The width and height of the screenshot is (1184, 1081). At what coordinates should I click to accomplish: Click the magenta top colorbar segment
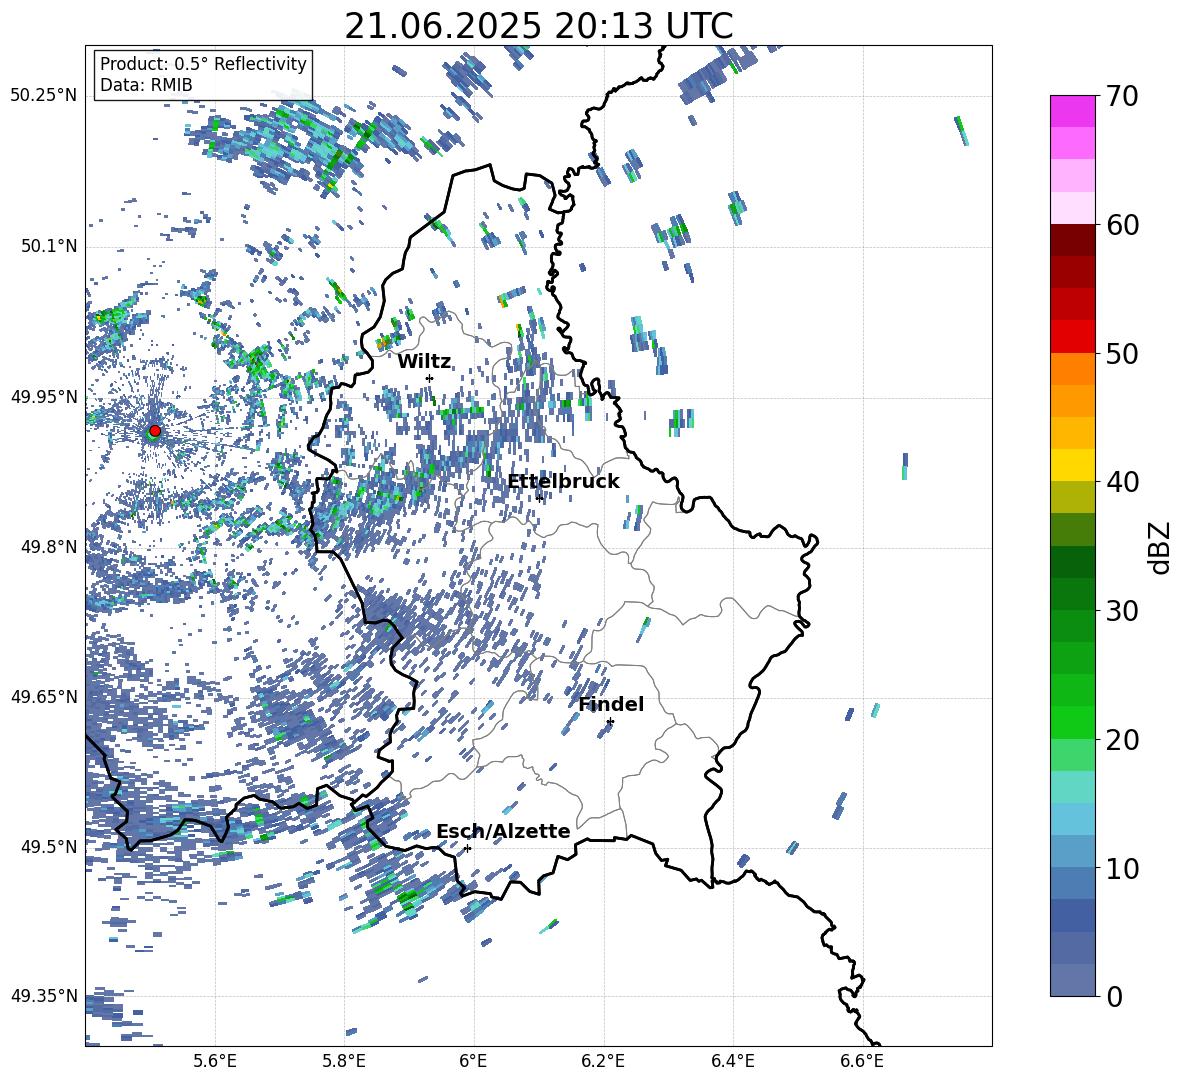(x=1072, y=111)
